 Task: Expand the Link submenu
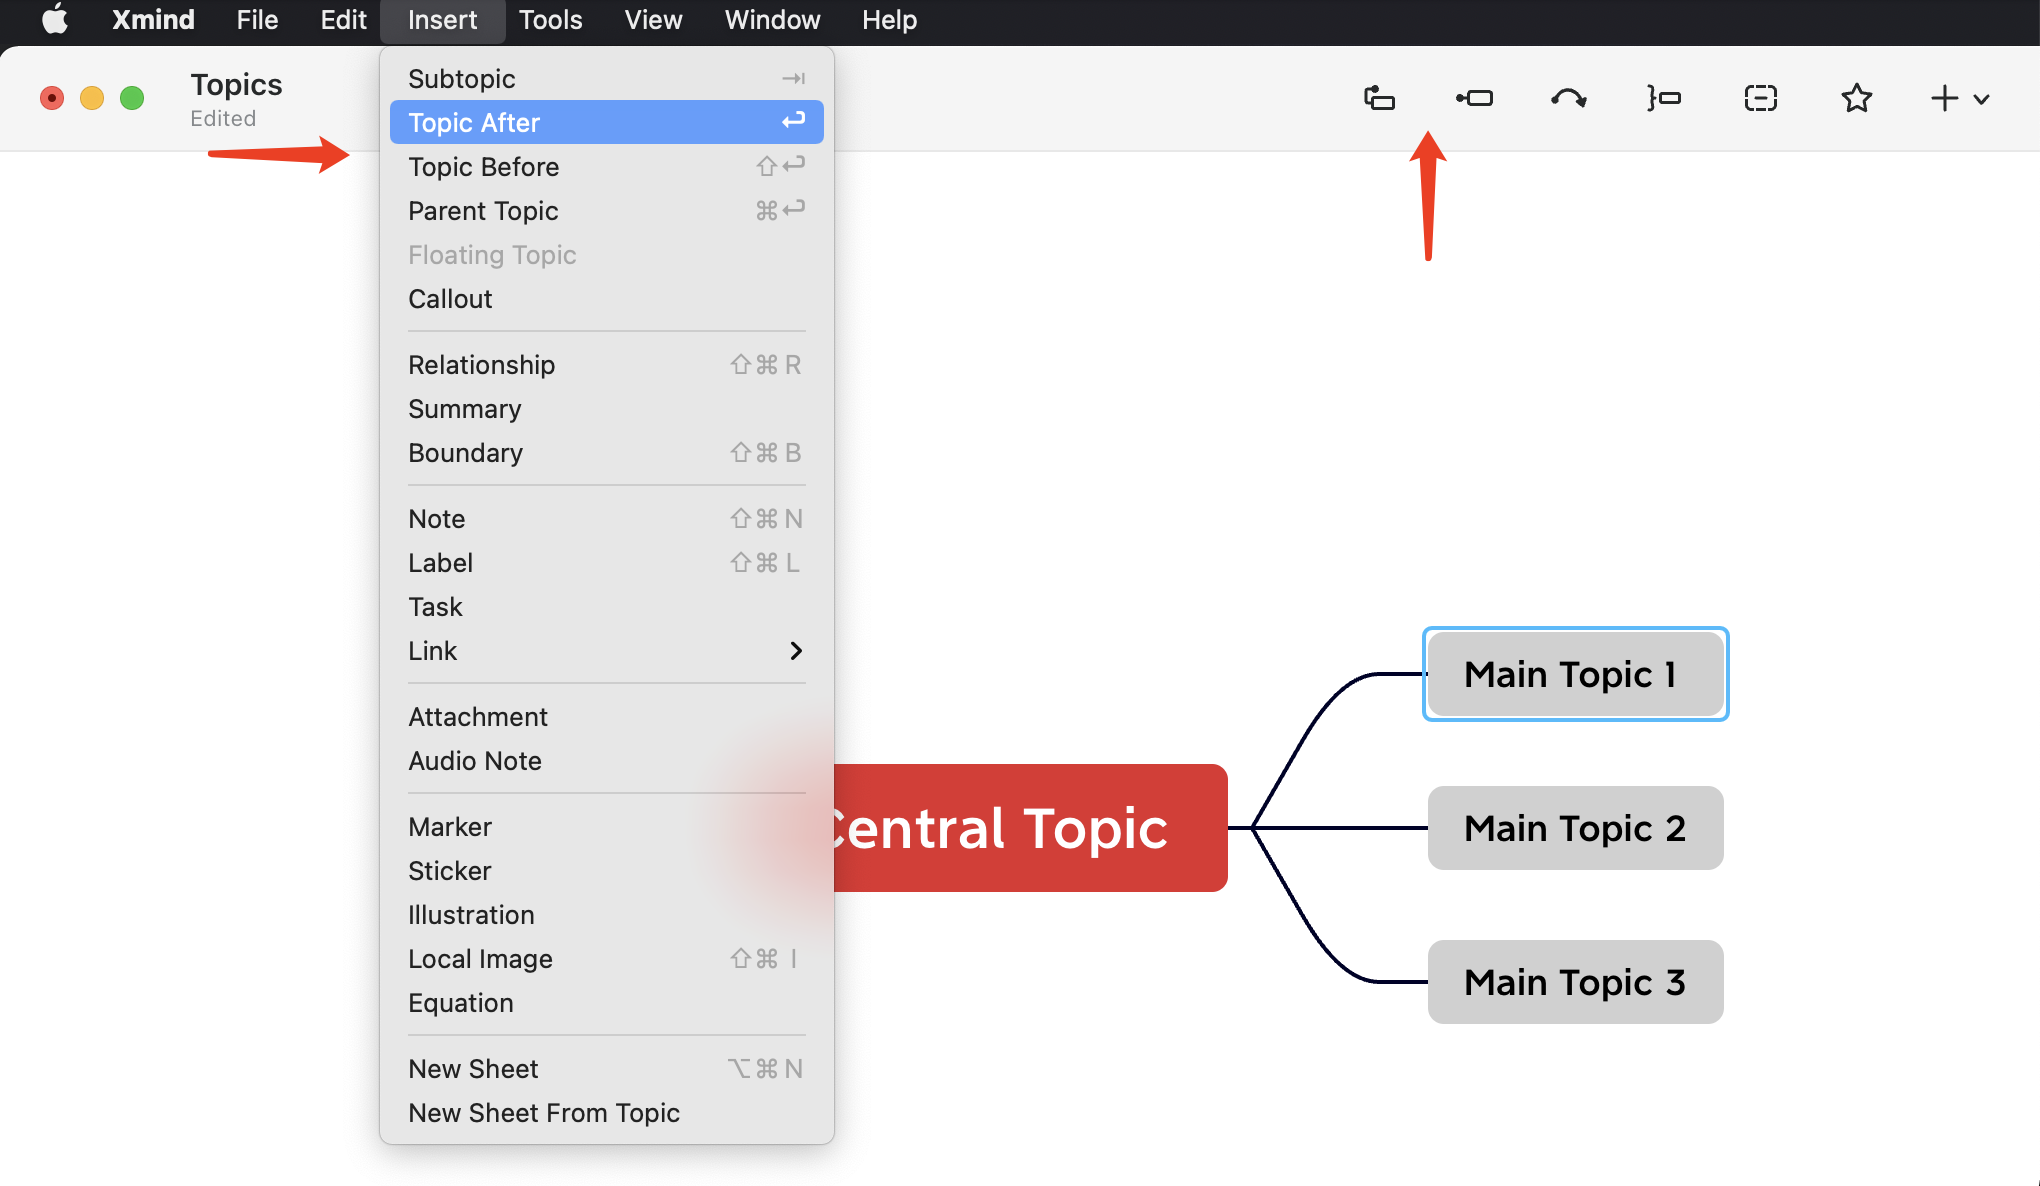pyautogui.click(x=607, y=650)
